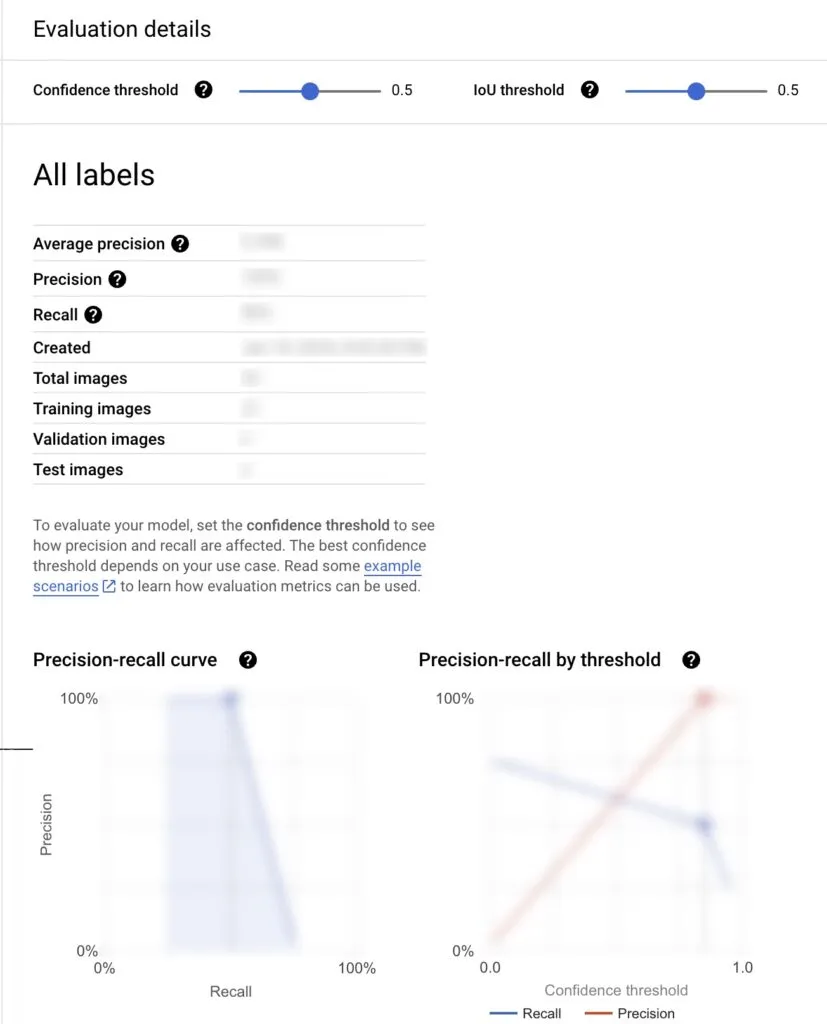Click the point on the precision-recall curve peak
Viewport: 827px width, 1024px height.
(x=229, y=700)
